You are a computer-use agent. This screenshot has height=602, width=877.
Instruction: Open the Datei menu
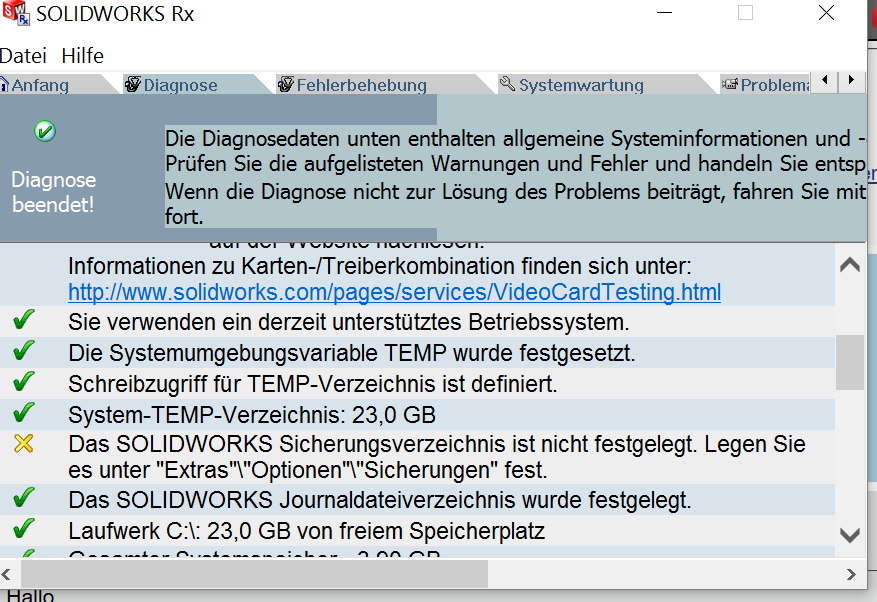23,56
